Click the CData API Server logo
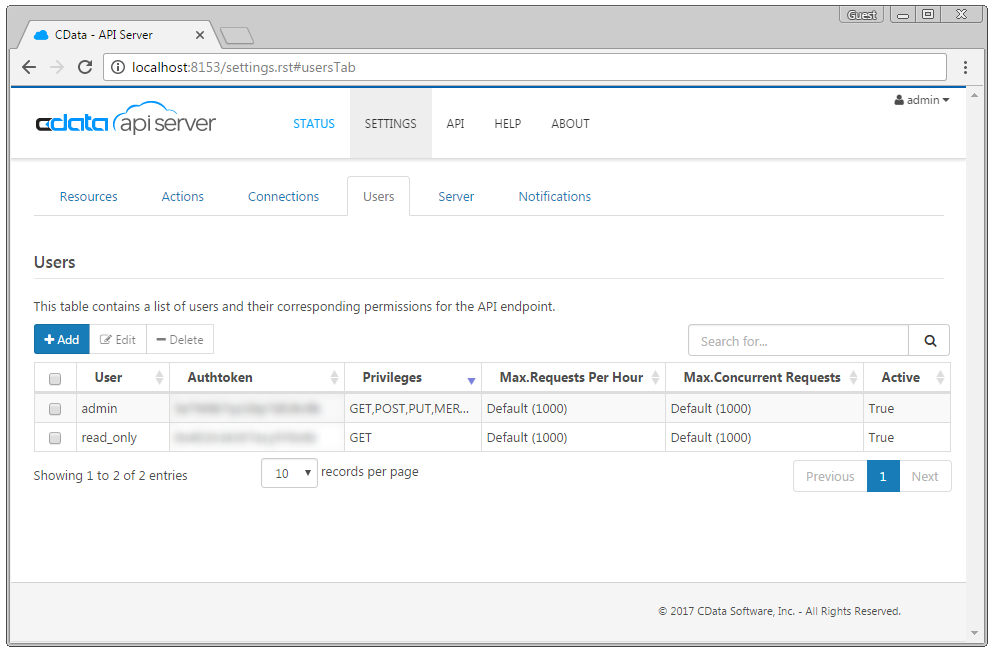 pyautogui.click(x=126, y=122)
